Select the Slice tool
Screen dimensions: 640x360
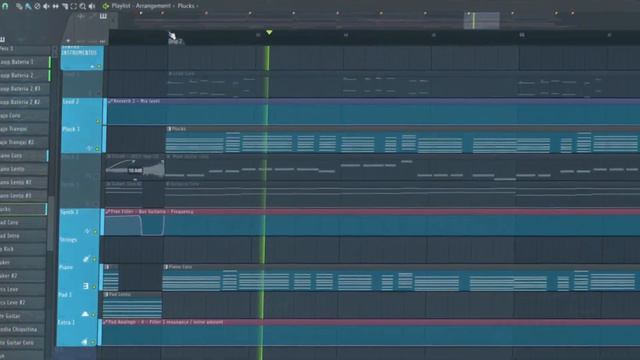(x=64, y=6)
